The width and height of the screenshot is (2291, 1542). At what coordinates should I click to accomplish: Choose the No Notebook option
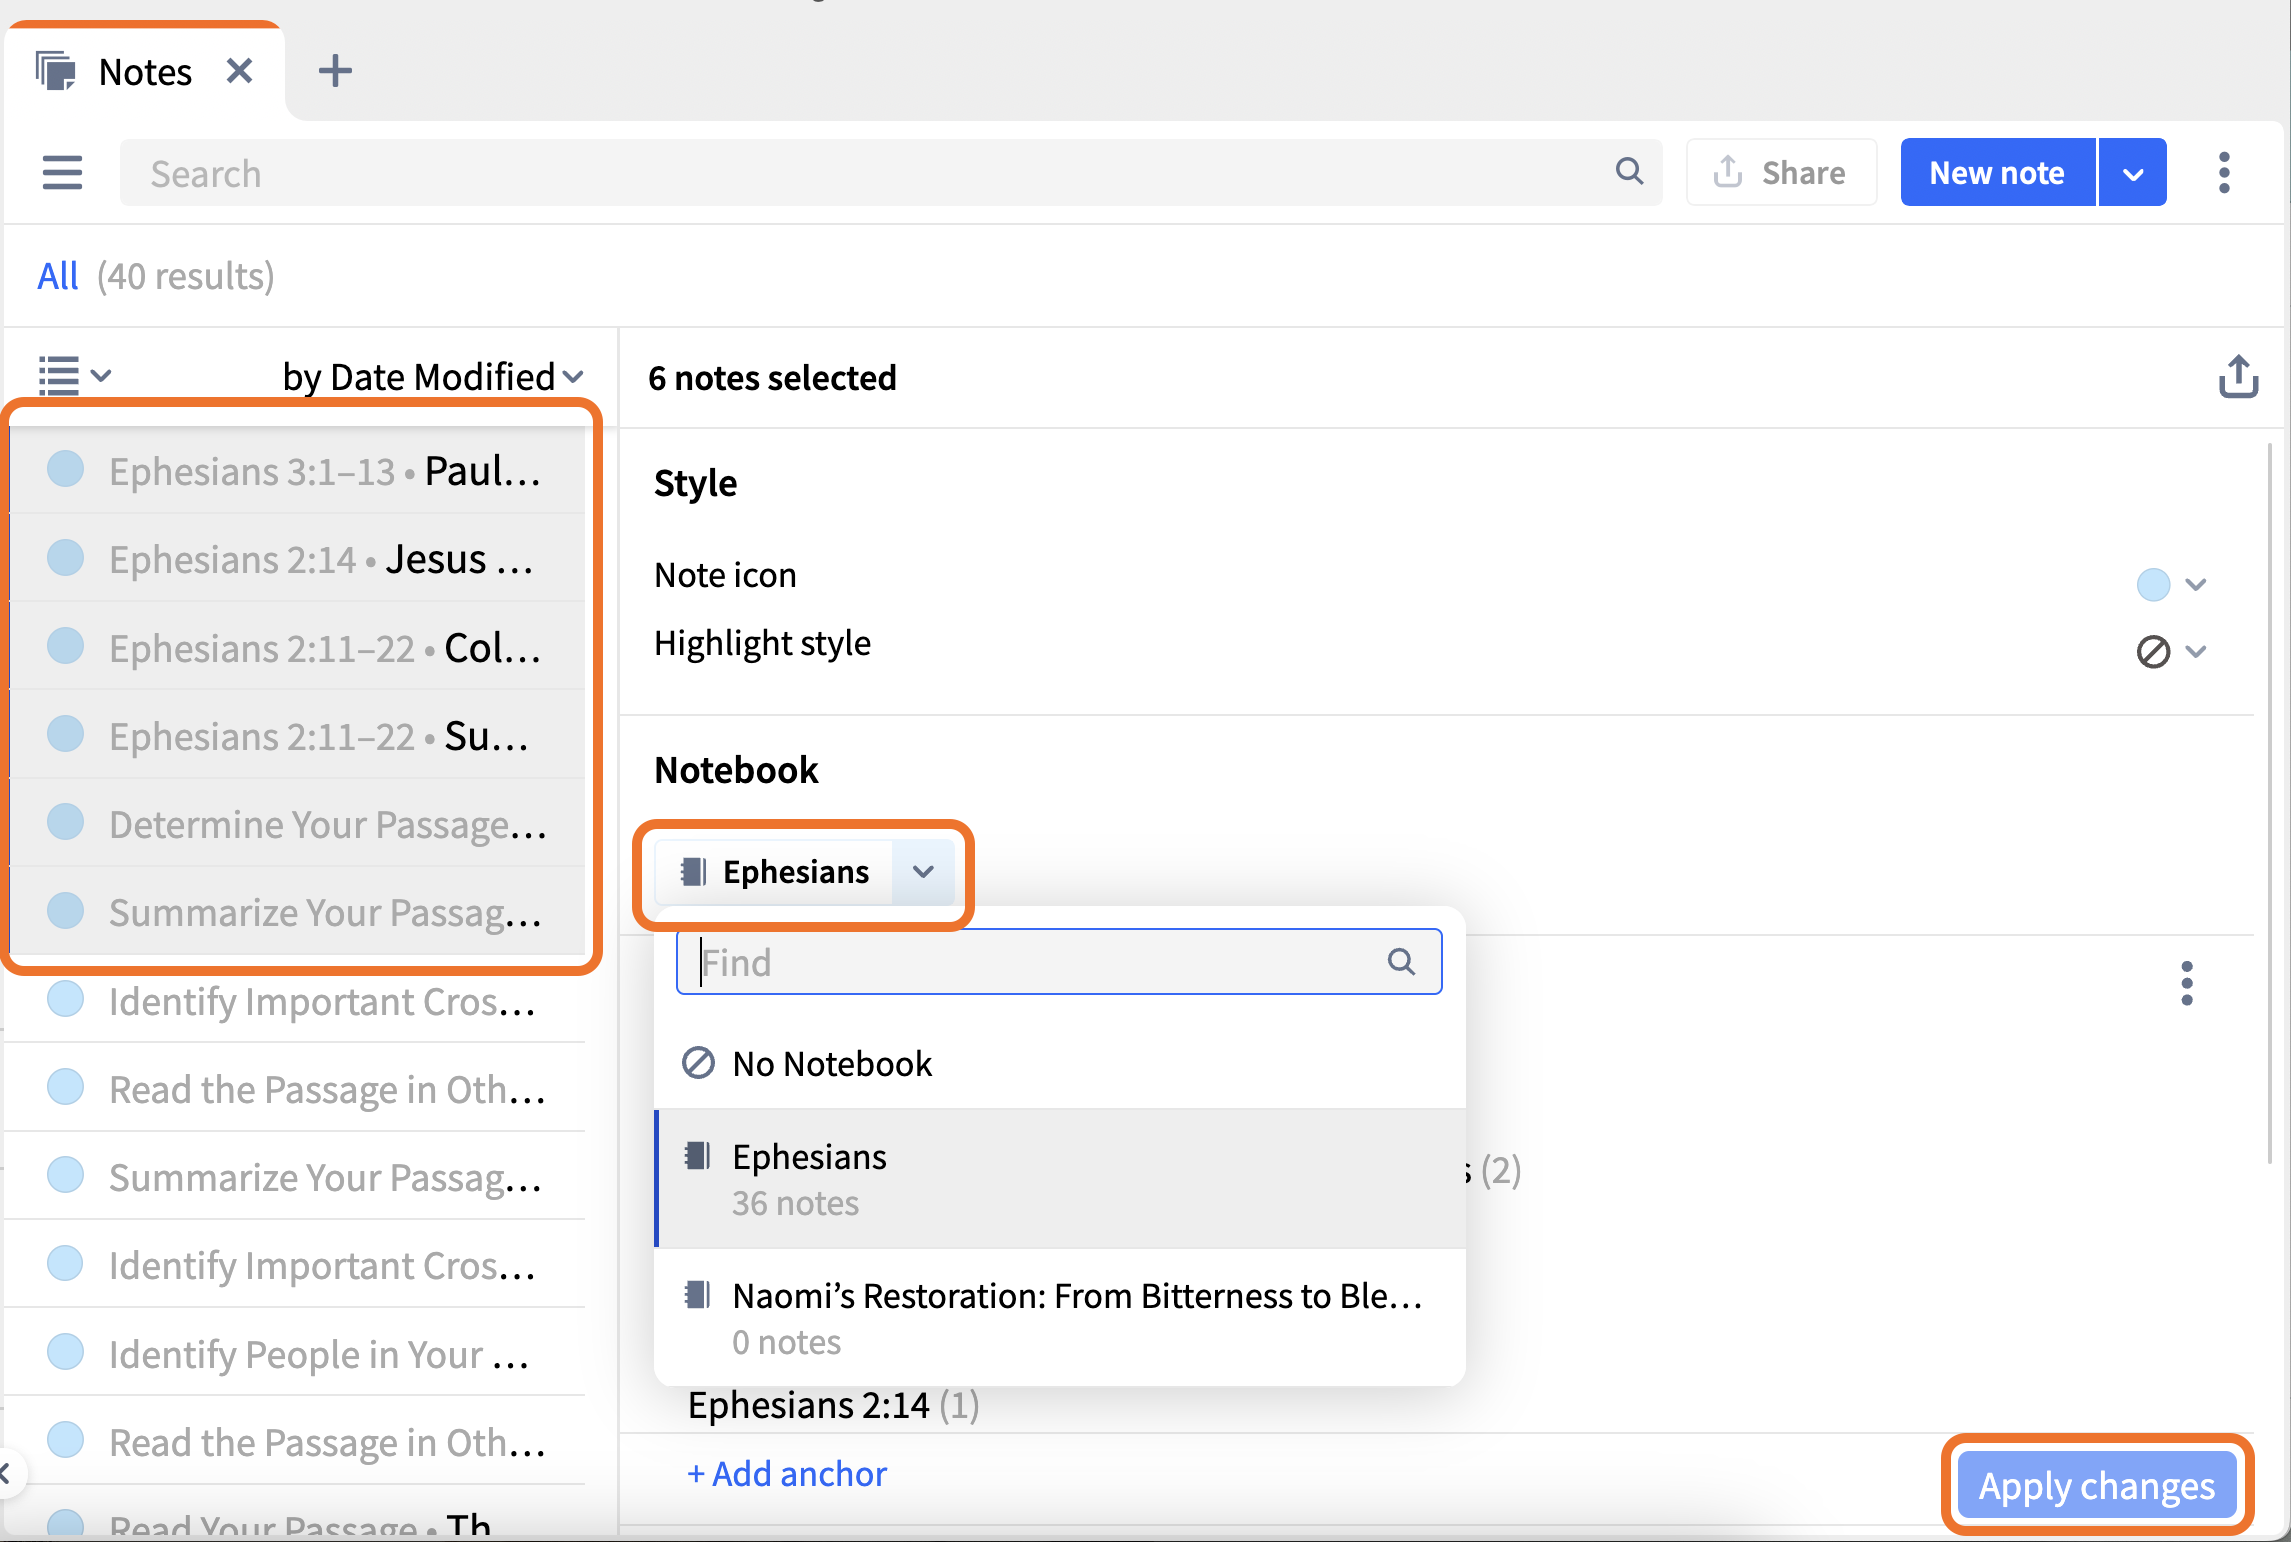click(1059, 1064)
